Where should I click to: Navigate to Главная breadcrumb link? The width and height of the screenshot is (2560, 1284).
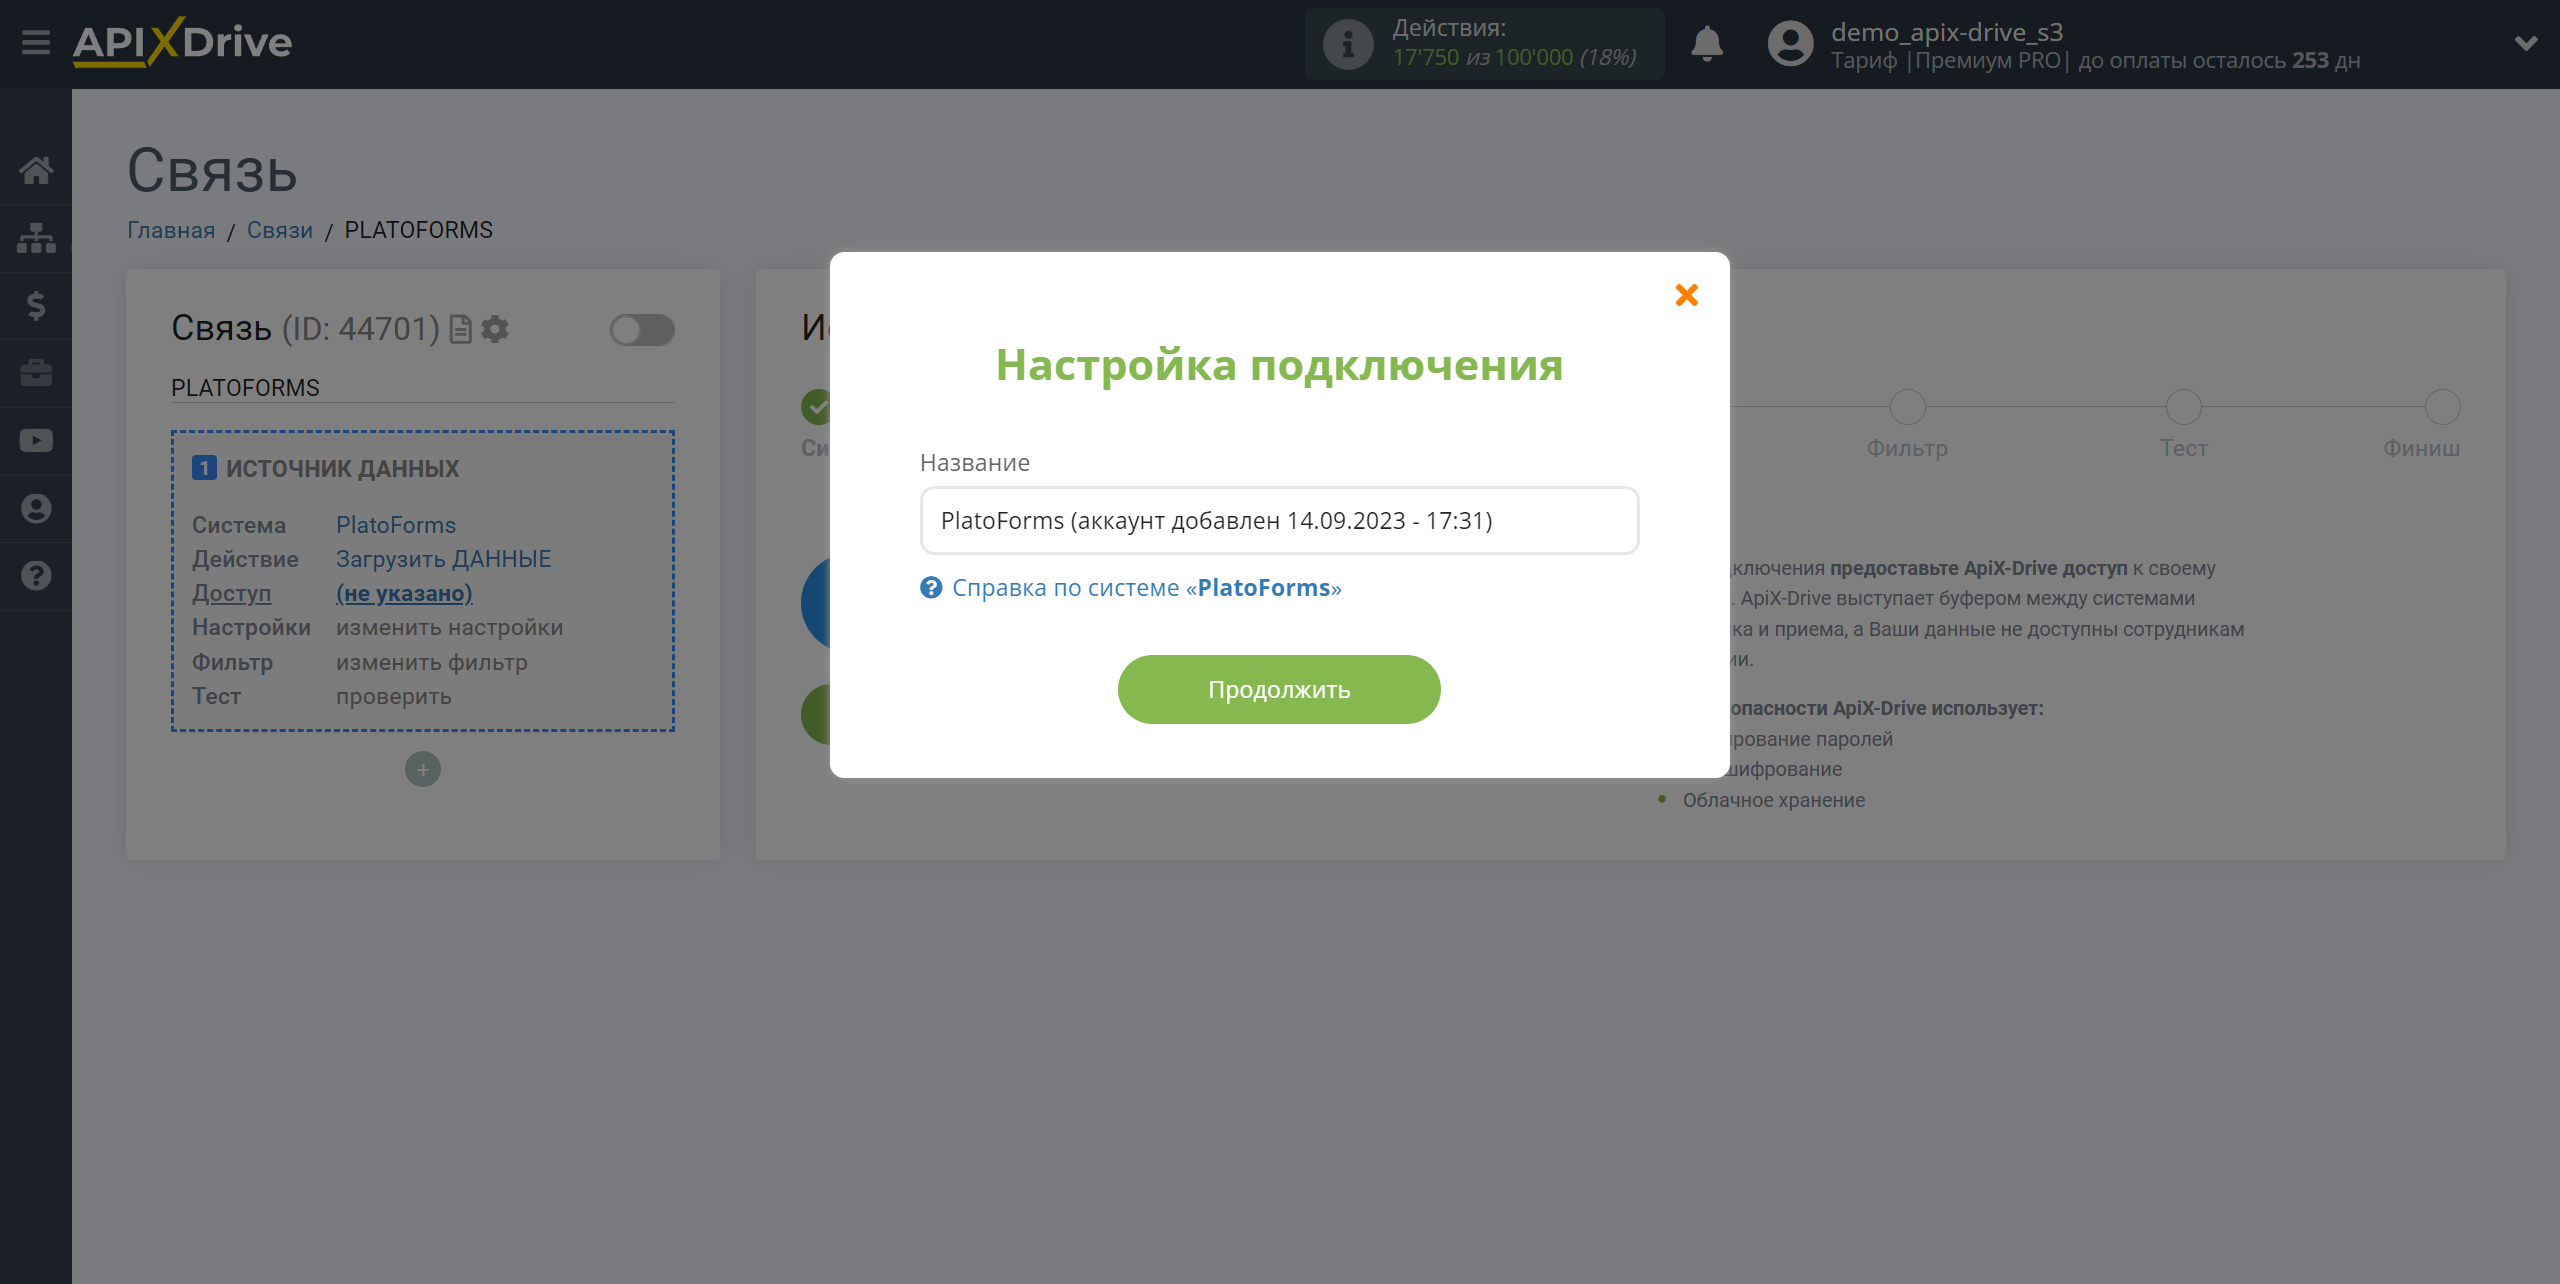click(x=170, y=229)
